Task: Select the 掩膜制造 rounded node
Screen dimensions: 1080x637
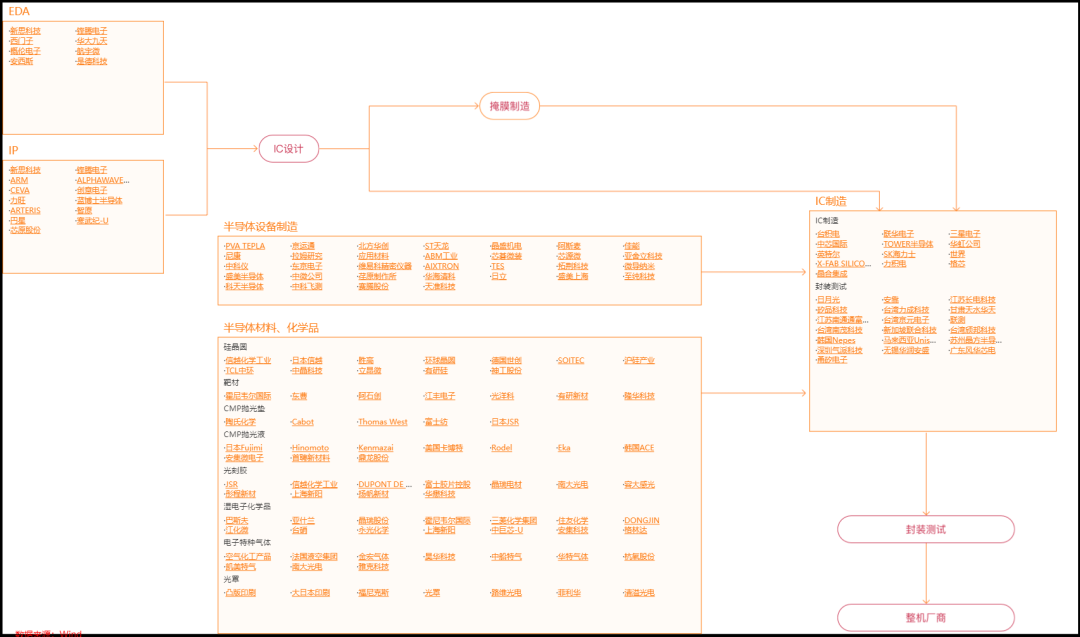Action: pos(510,106)
